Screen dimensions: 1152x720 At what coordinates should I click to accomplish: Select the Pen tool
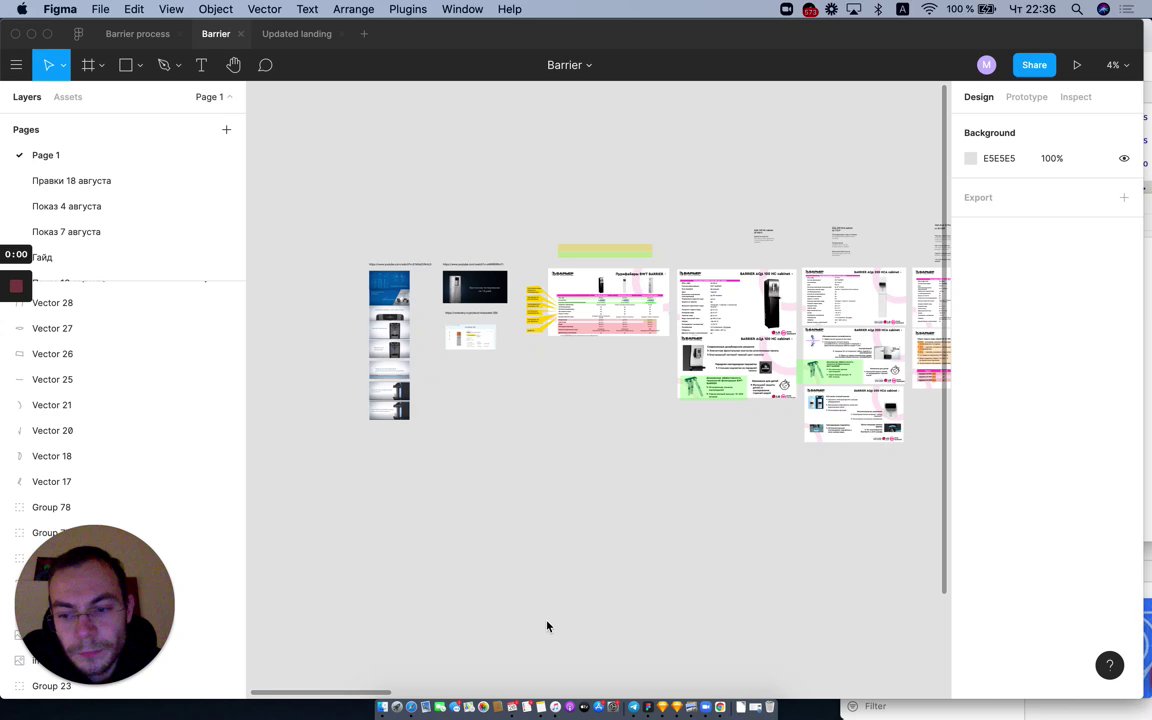tap(164, 65)
